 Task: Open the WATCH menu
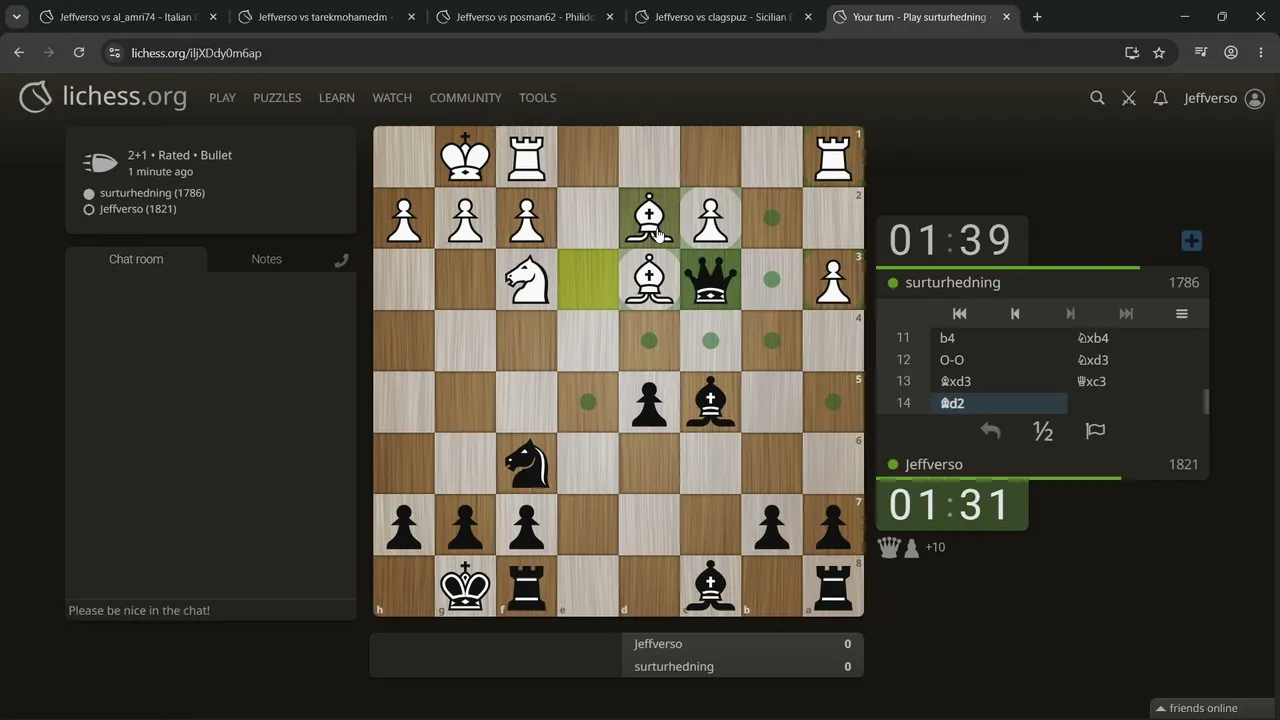pyautogui.click(x=392, y=98)
